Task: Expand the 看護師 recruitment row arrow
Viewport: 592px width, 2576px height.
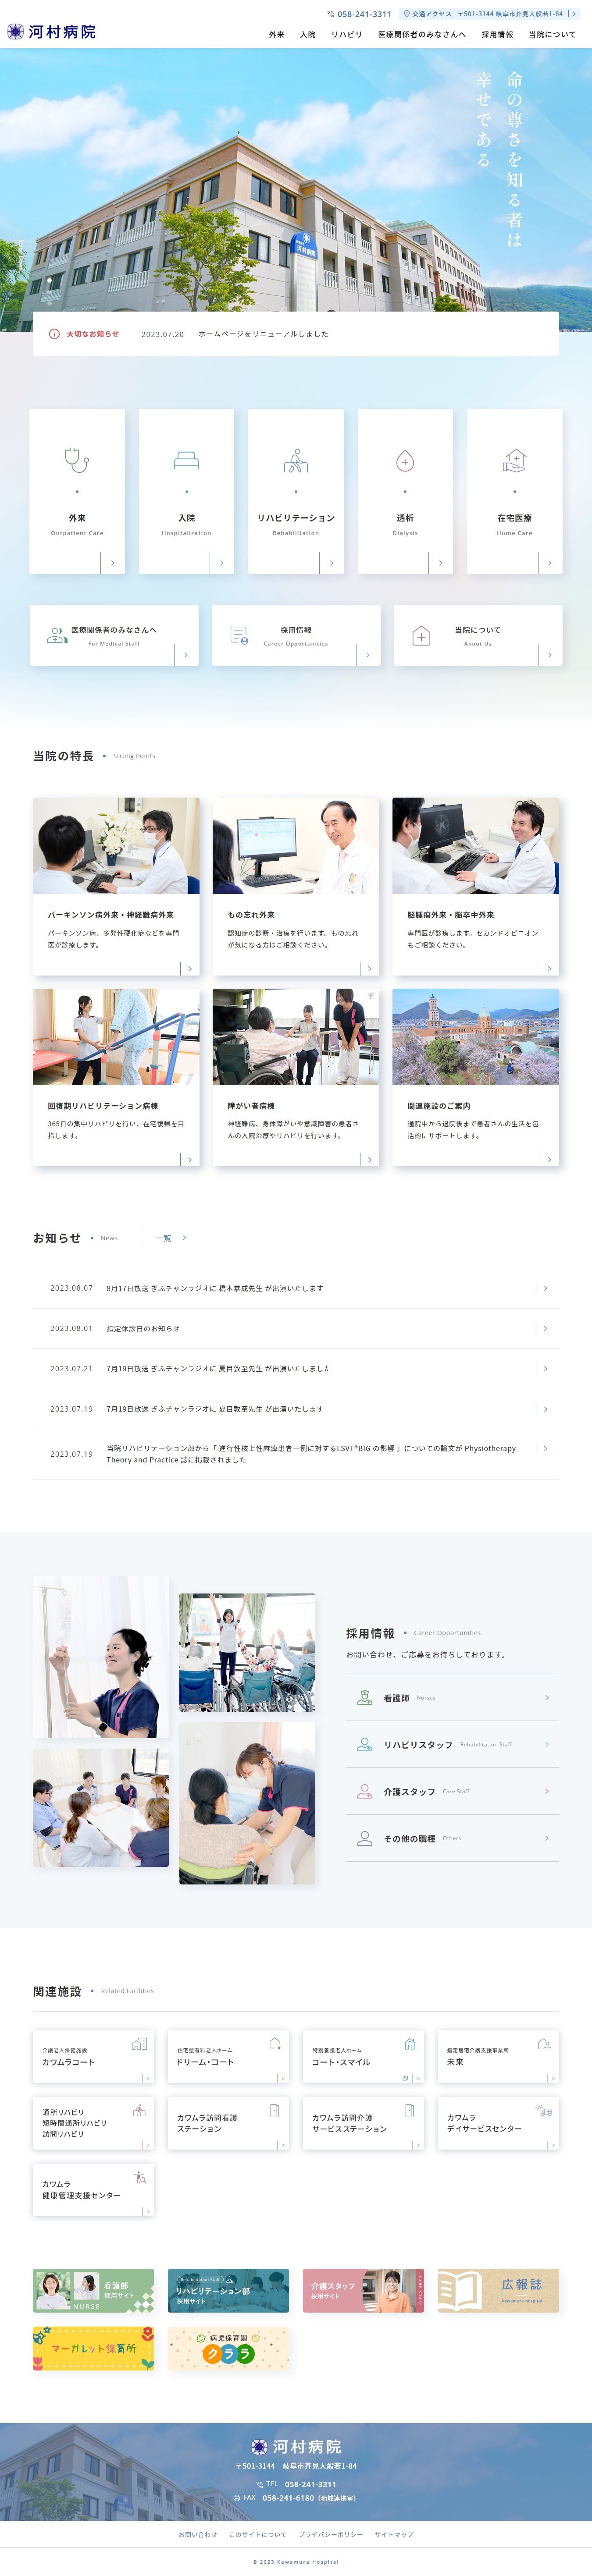Action: click(547, 1698)
